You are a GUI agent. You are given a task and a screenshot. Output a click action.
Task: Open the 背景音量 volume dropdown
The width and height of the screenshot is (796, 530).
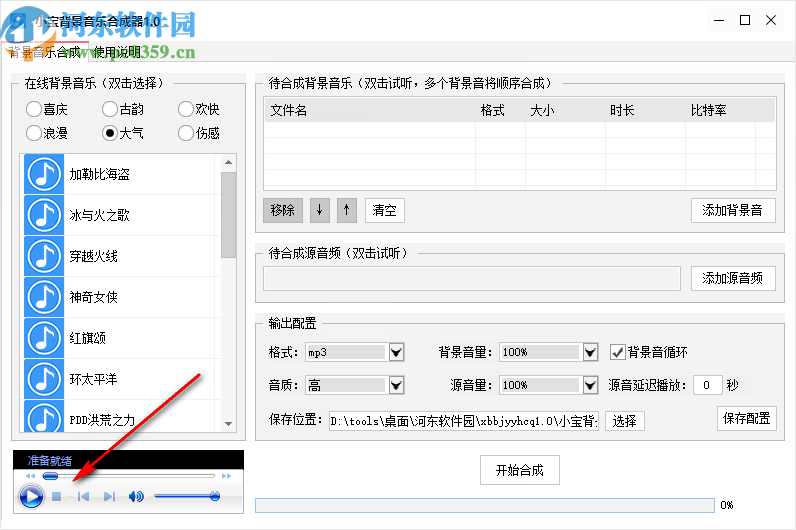(x=590, y=352)
